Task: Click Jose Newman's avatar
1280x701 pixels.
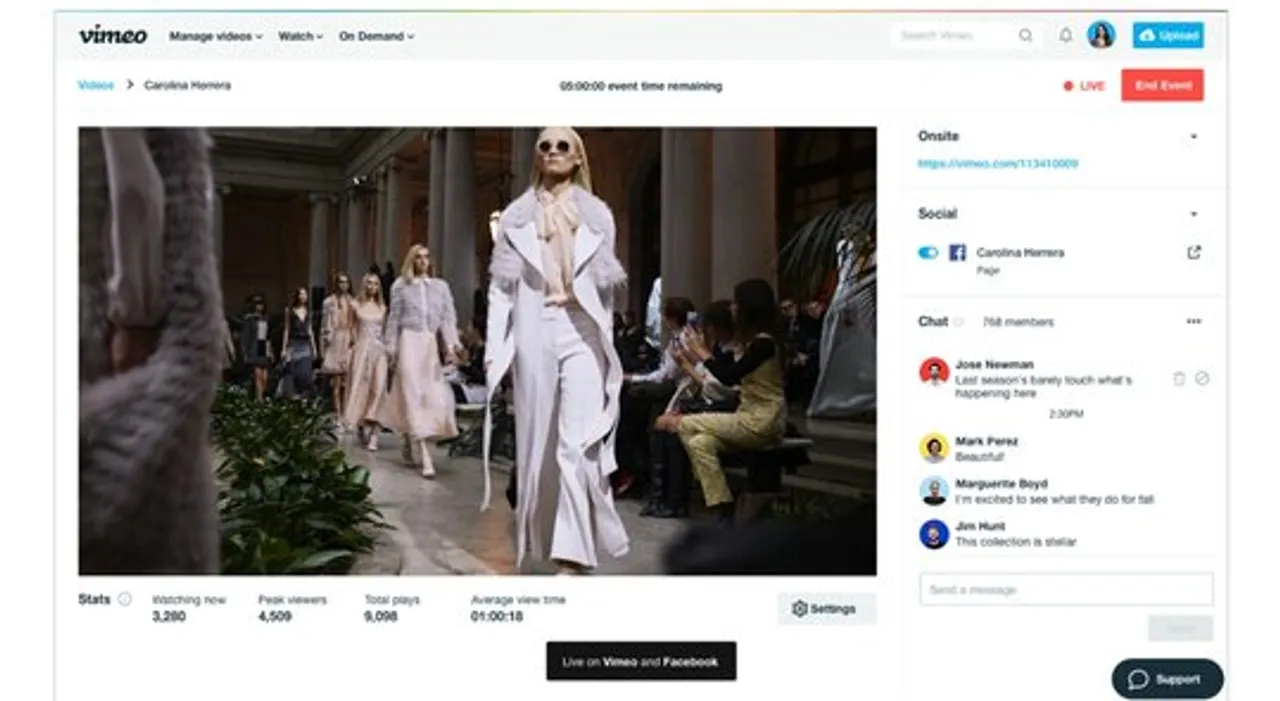Action: [x=934, y=372]
